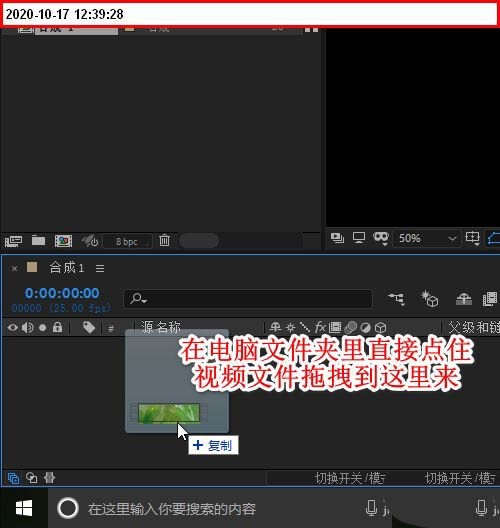Click the motion blur column icon

[x=351, y=327]
